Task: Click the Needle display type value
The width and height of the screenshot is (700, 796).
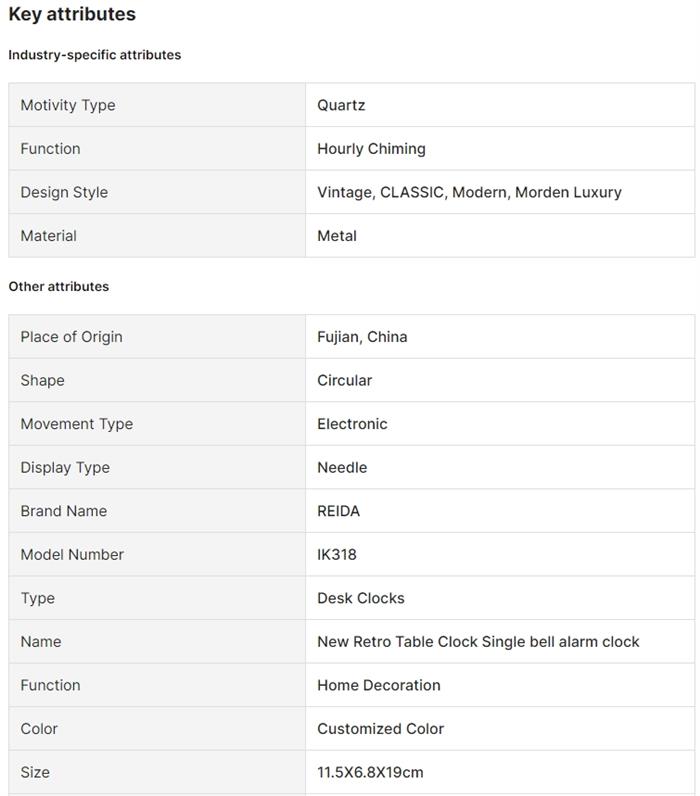Action: [342, 468]
